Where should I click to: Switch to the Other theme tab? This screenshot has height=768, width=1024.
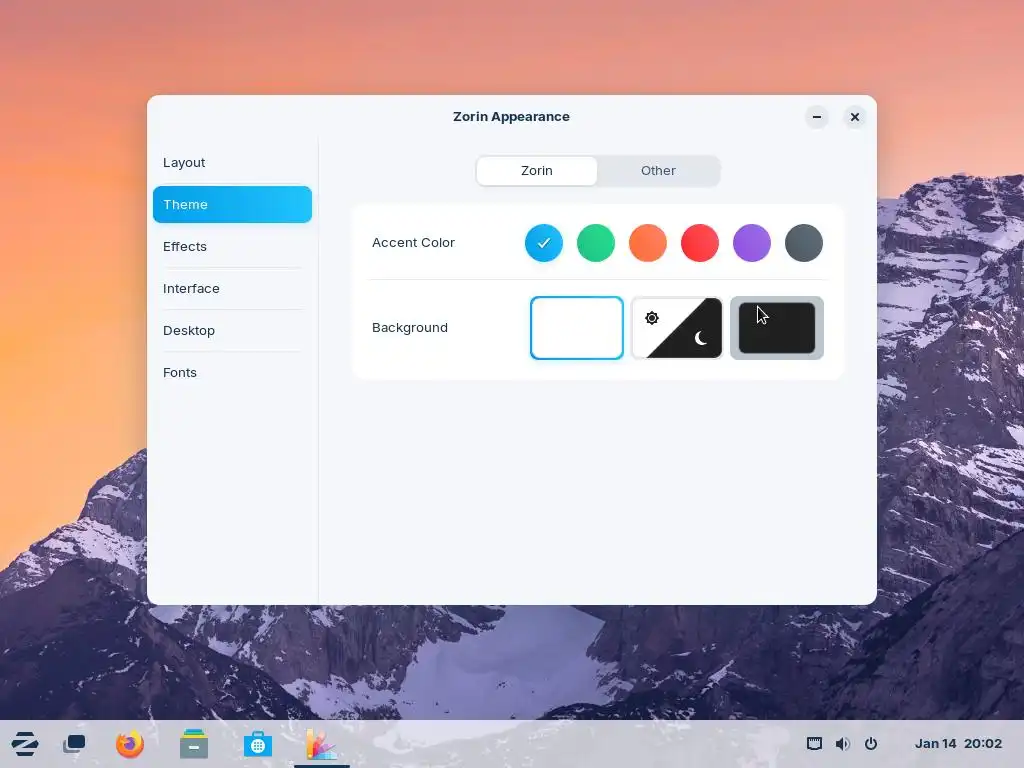pyautogui.click(x=658, y=170)
